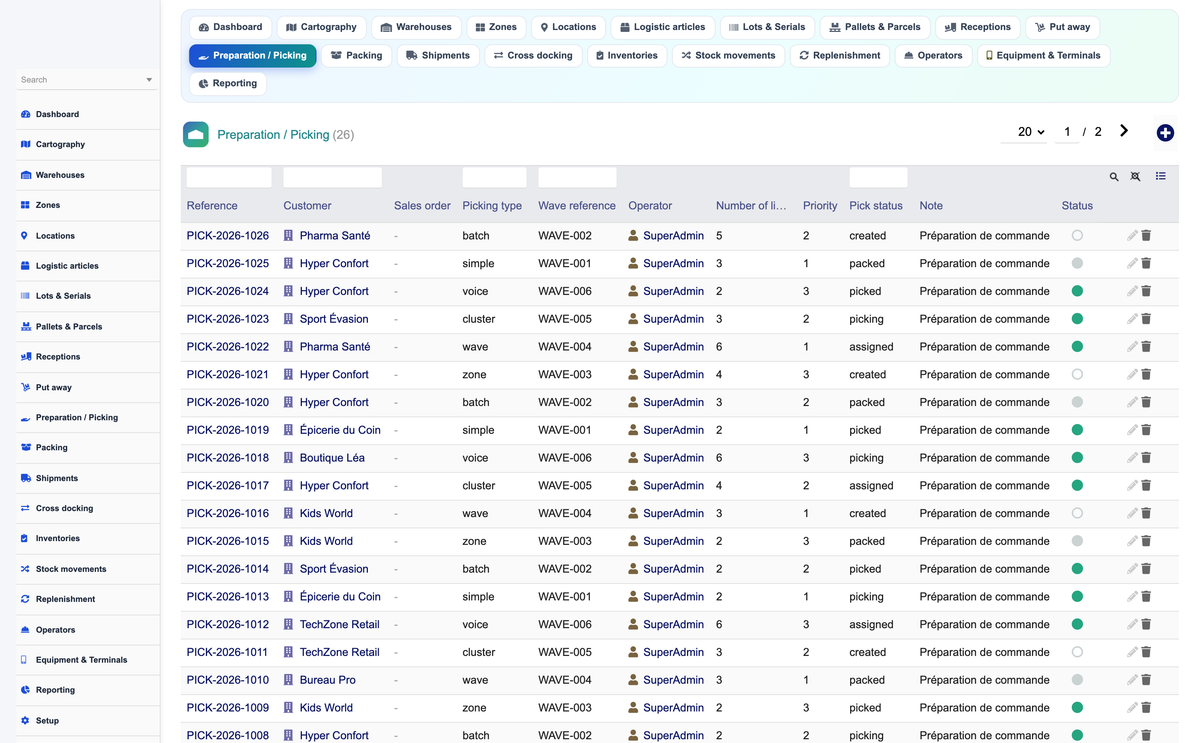This screenshot has width=1200, height=743.
Task: Open the sidebar Search dropdown arrow
Action: [x=149, y=80]
